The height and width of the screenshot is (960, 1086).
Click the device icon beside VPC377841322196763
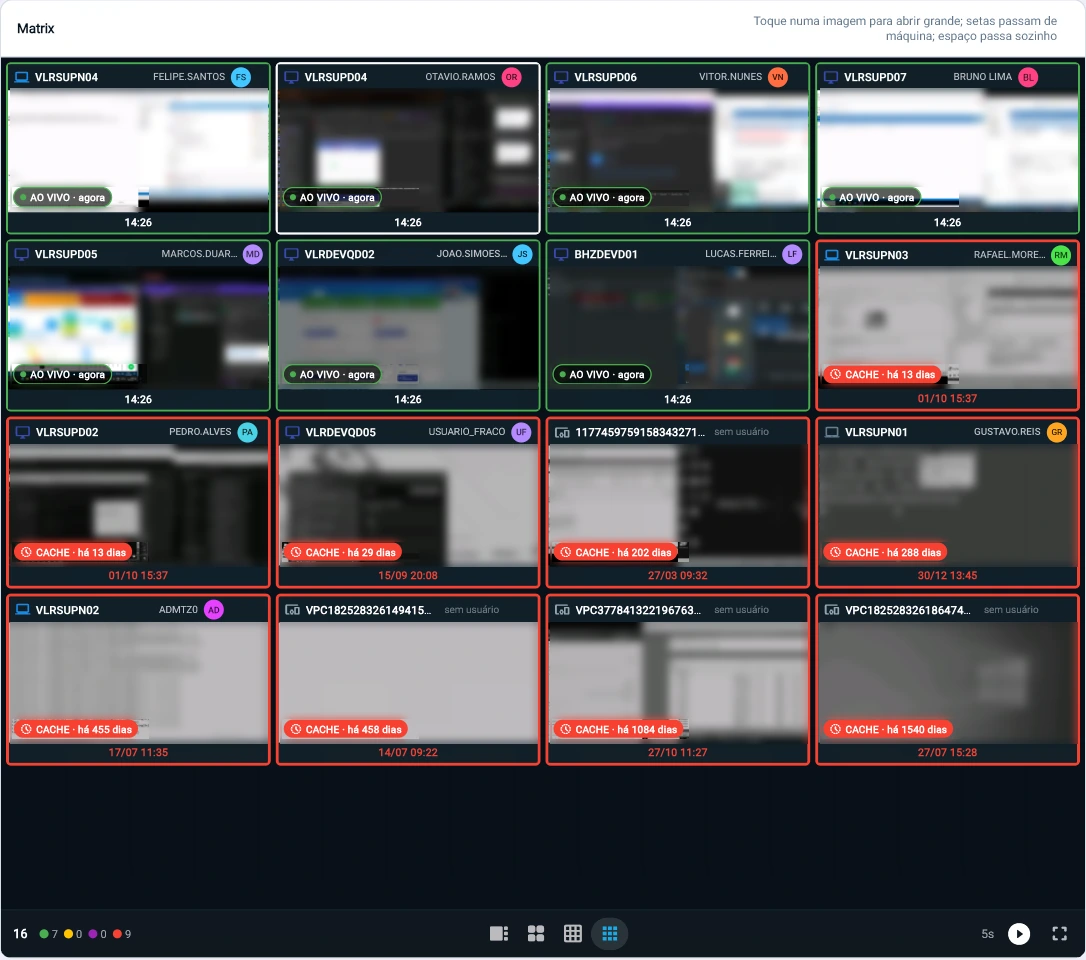pyautogui.click(x=562, y=610)
